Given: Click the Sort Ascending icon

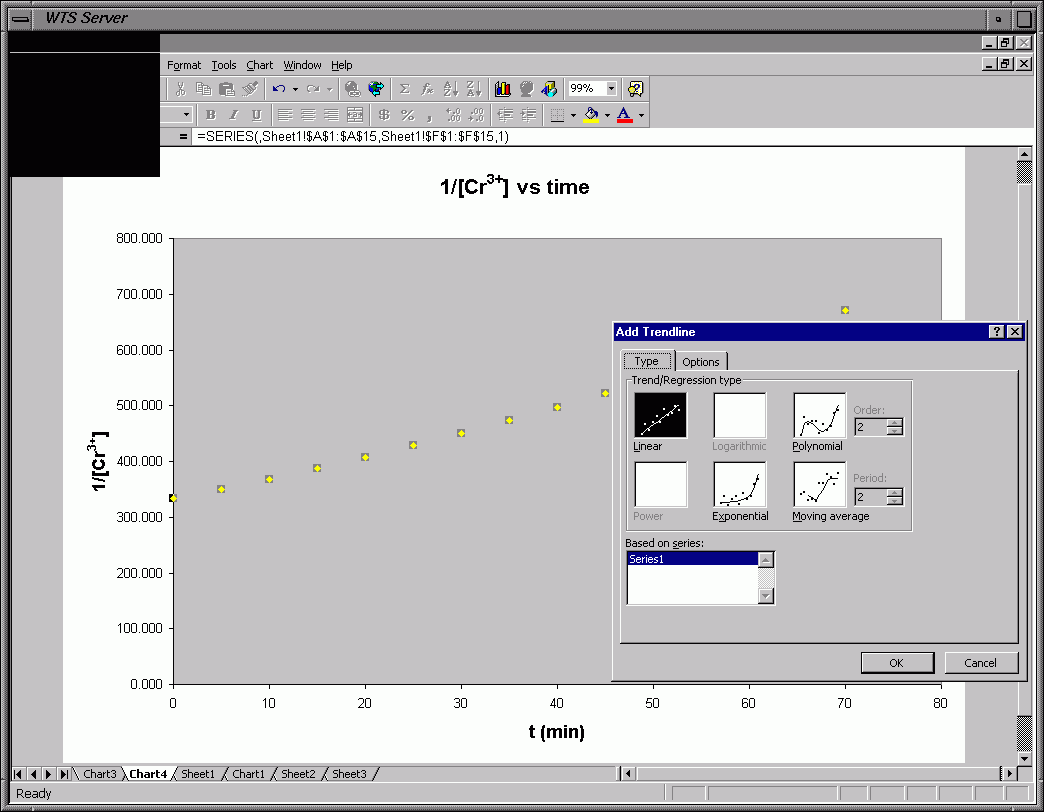Looking at the screenshot, I should pos(450,89).
